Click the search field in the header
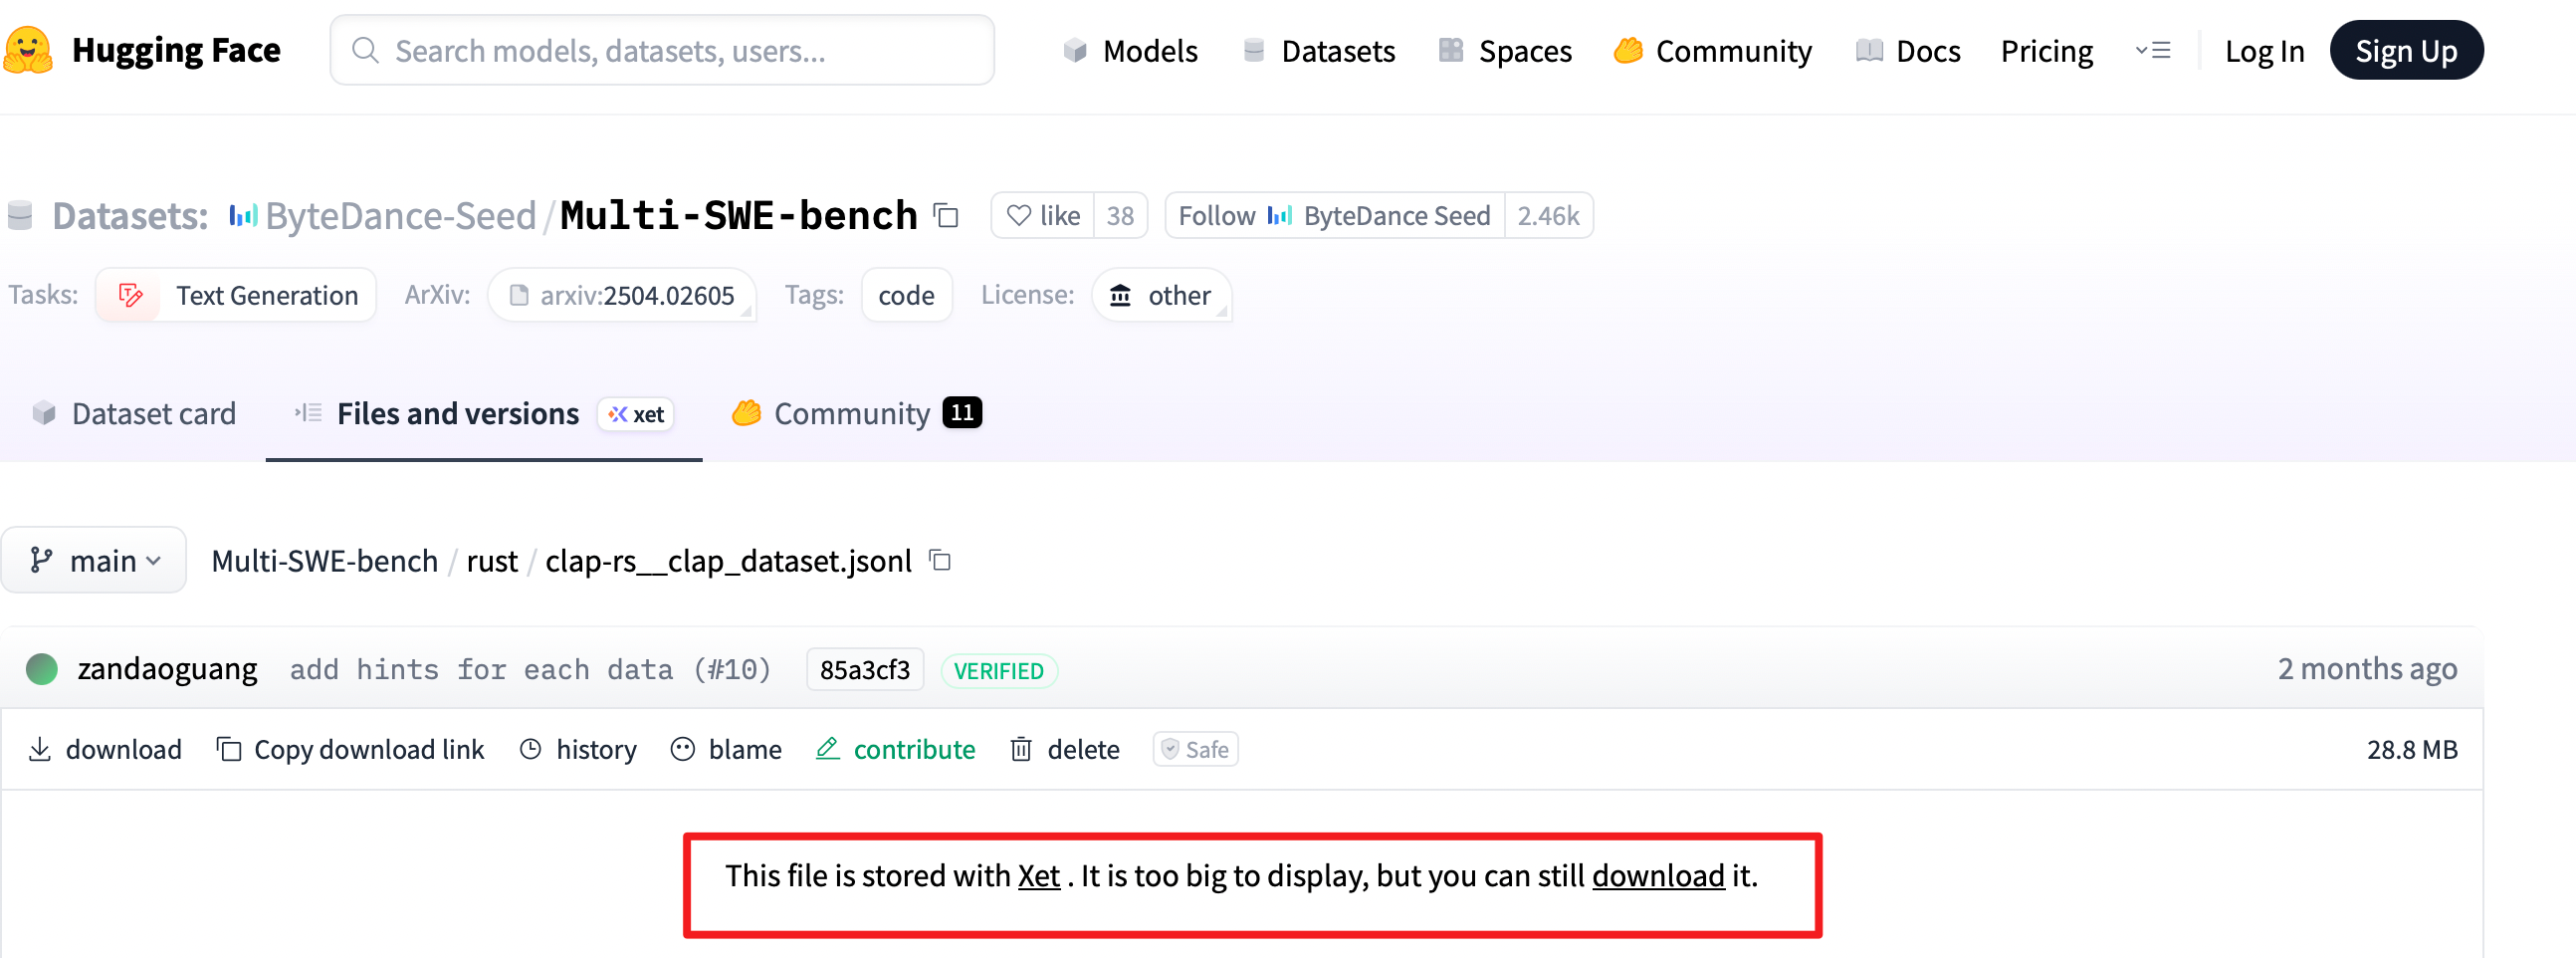 662,50
